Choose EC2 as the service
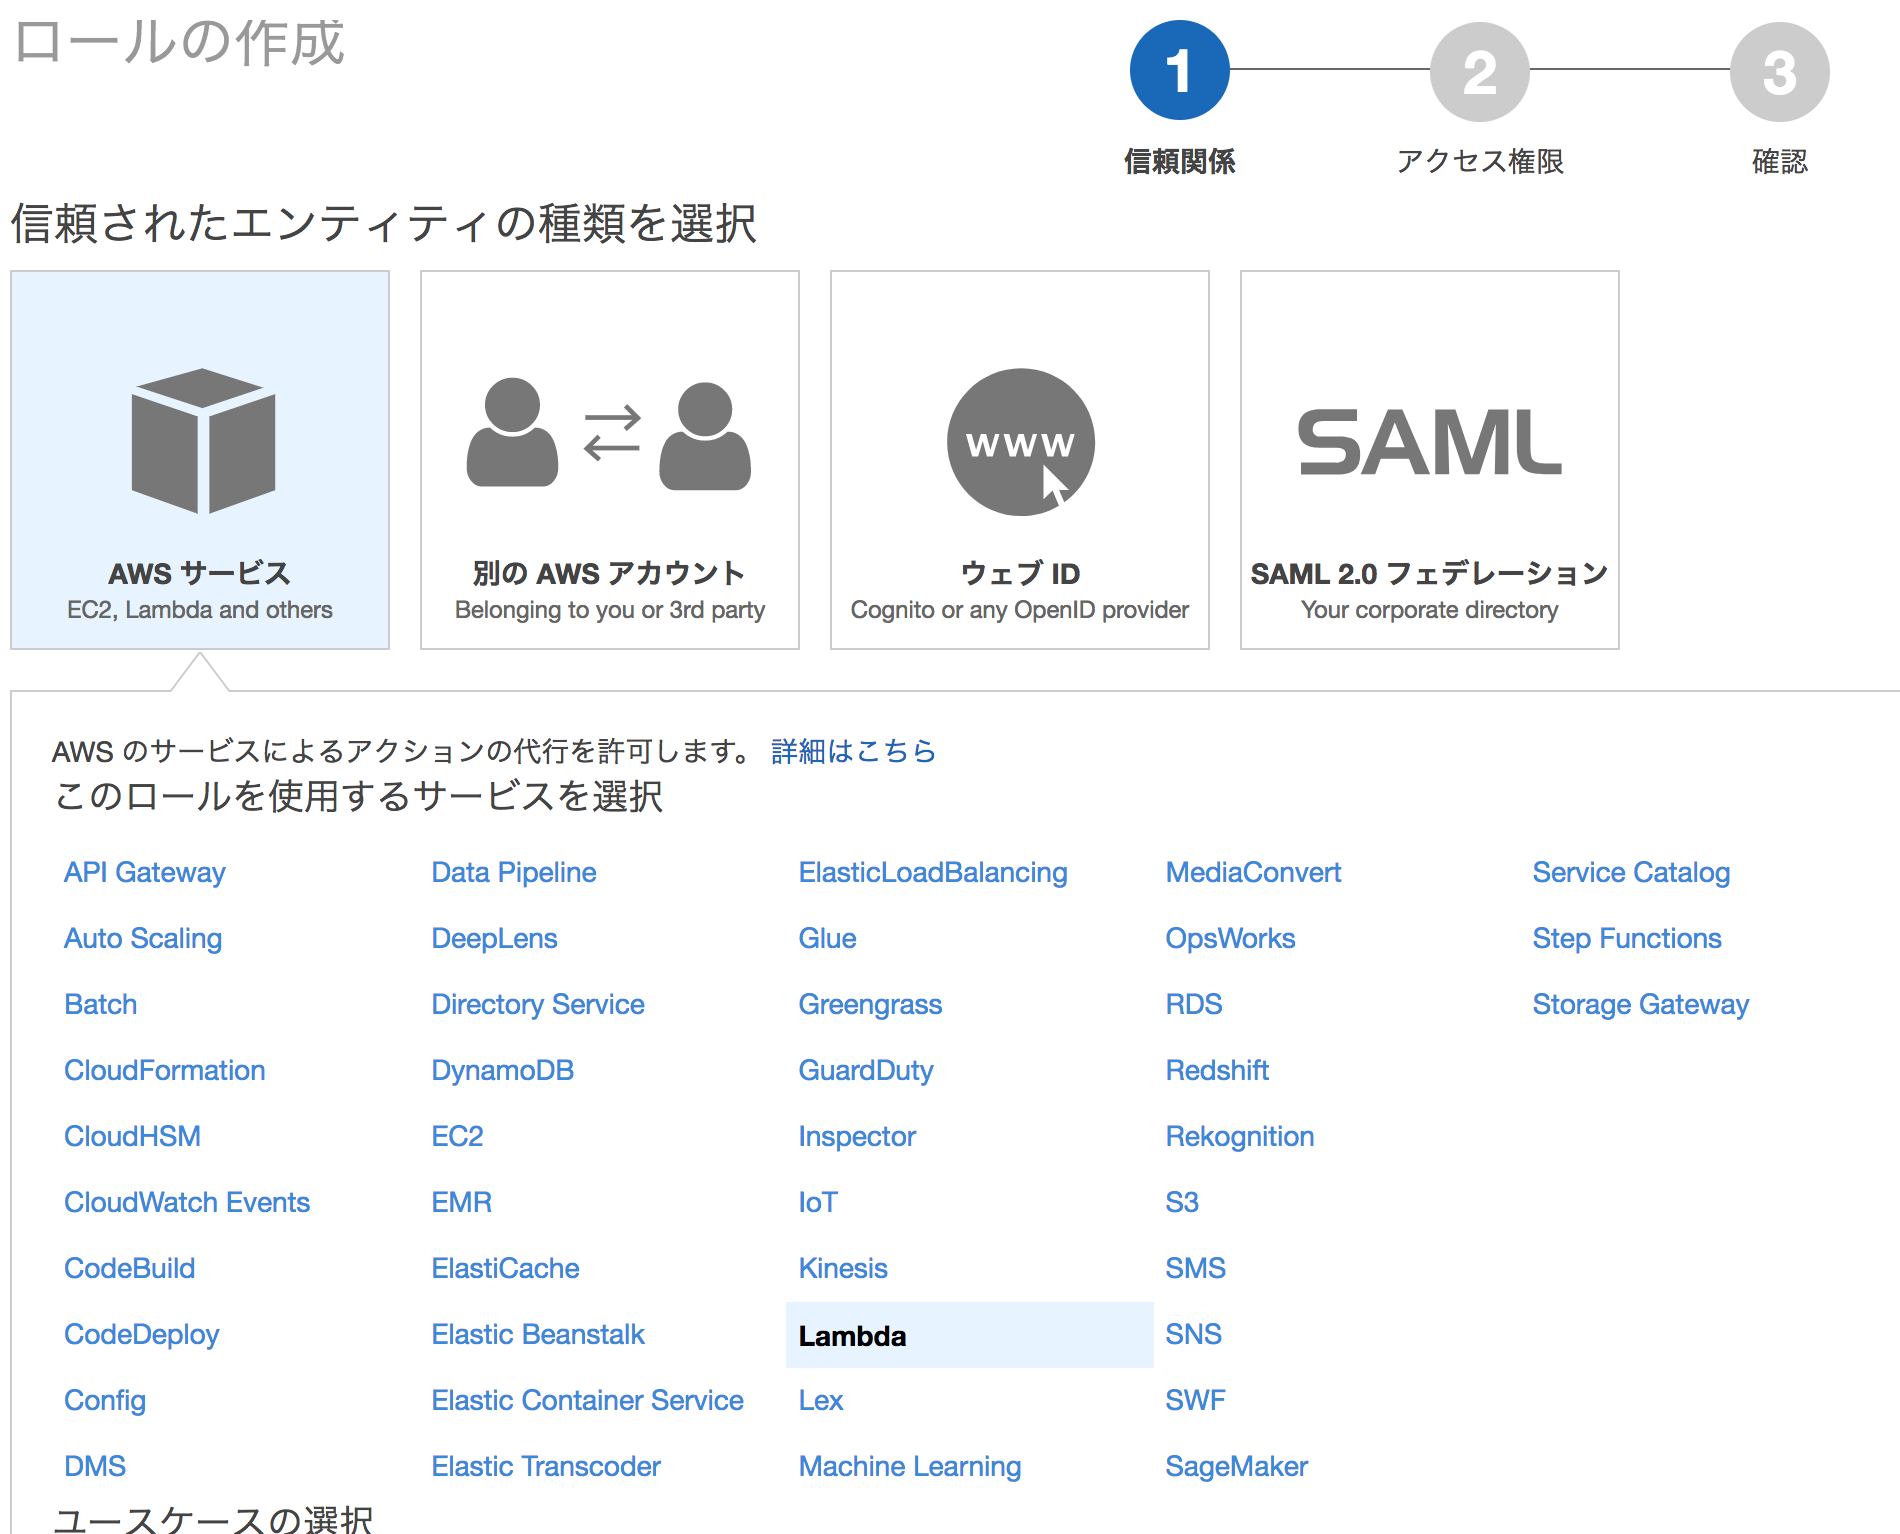This screenshot has height=1534, width=1900. click(x=457, y=1136)
